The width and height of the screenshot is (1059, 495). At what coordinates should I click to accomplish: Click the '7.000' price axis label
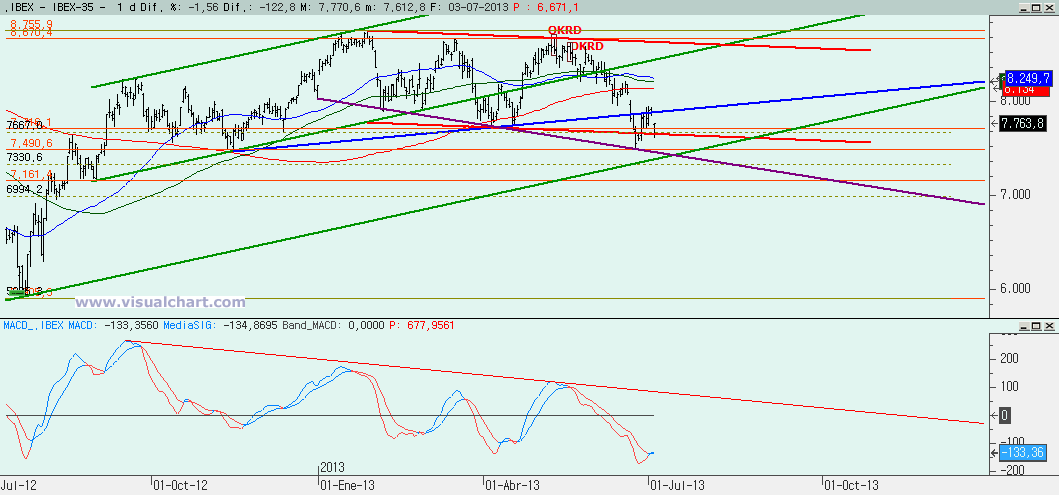(1016, 194)
